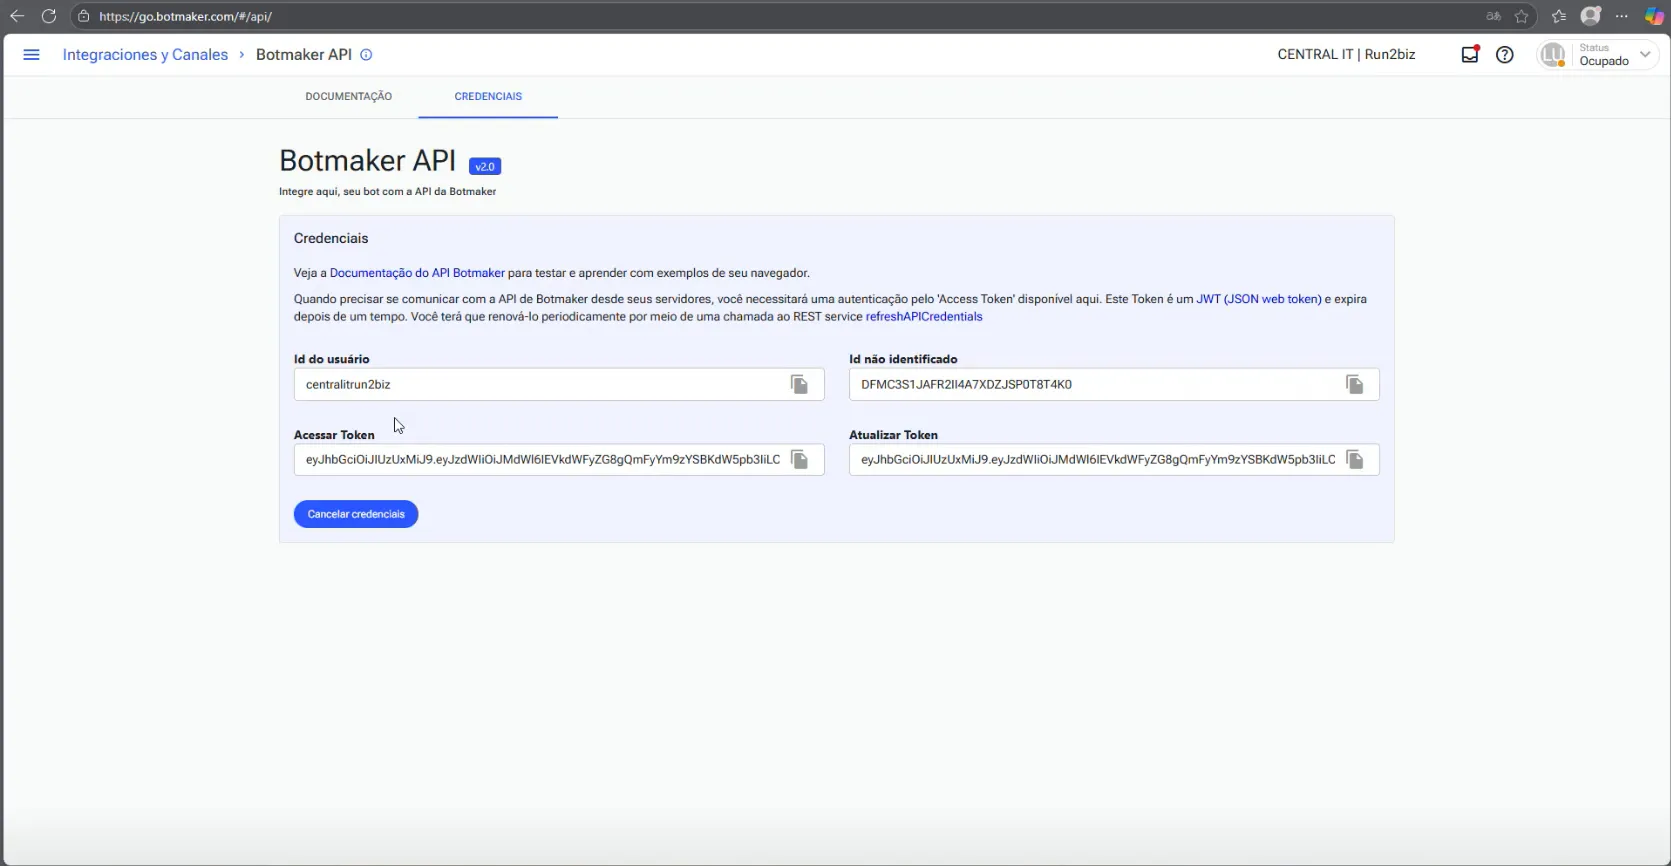Click the v2.0 version badge

click(x=485, y=167)
